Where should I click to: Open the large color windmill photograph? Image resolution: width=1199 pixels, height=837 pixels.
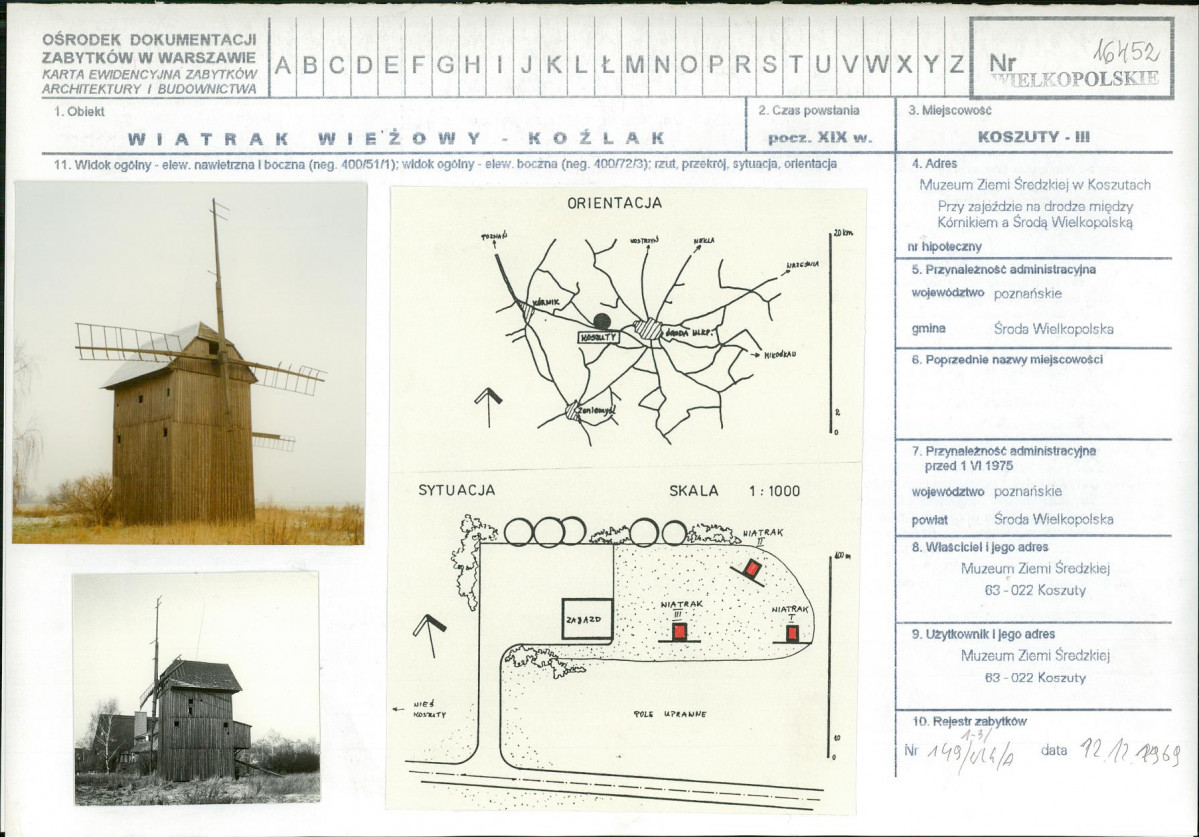[189, 362]
